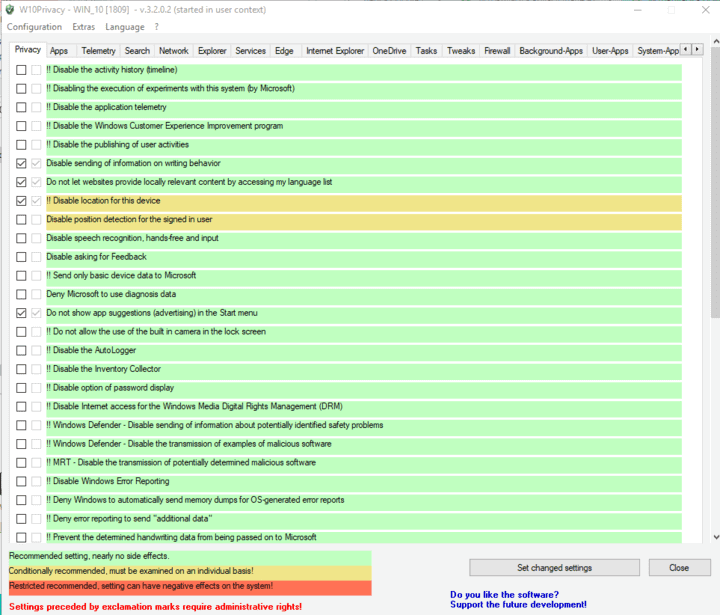Check 'Disable position detection for the signed in user'
720x615 pixels.
(21, 220)
